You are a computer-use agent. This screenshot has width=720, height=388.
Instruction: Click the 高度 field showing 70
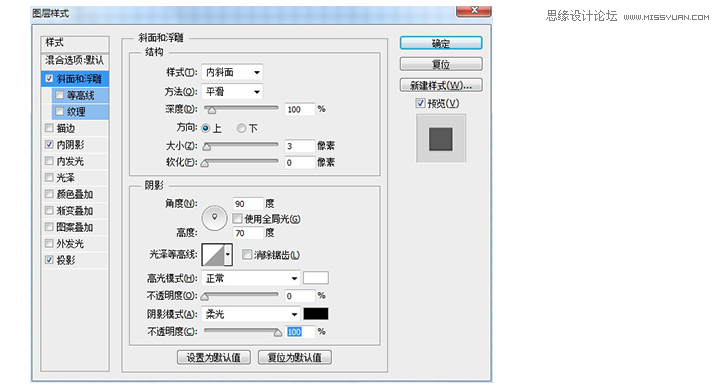248,233
